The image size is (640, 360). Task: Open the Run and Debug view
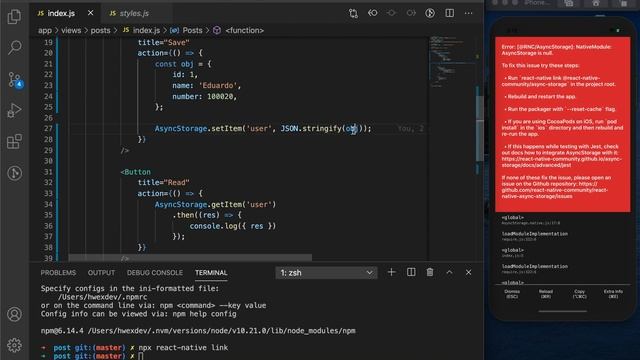tap(14, 110)
